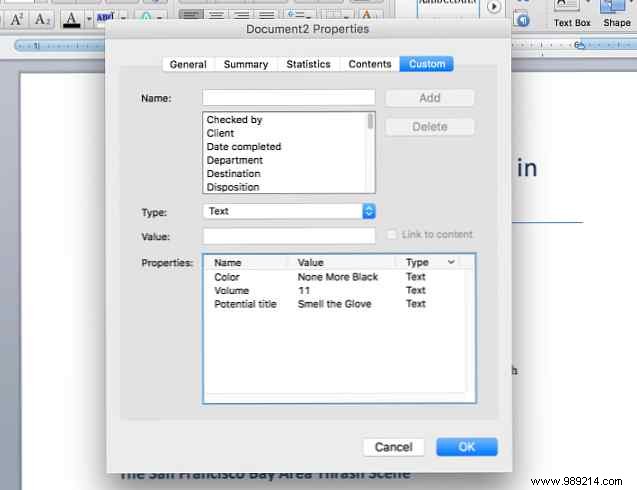Screen dimensions: 637x490
Task: Click the styles pane icon in Word ribbon
Action: (522, 19)
